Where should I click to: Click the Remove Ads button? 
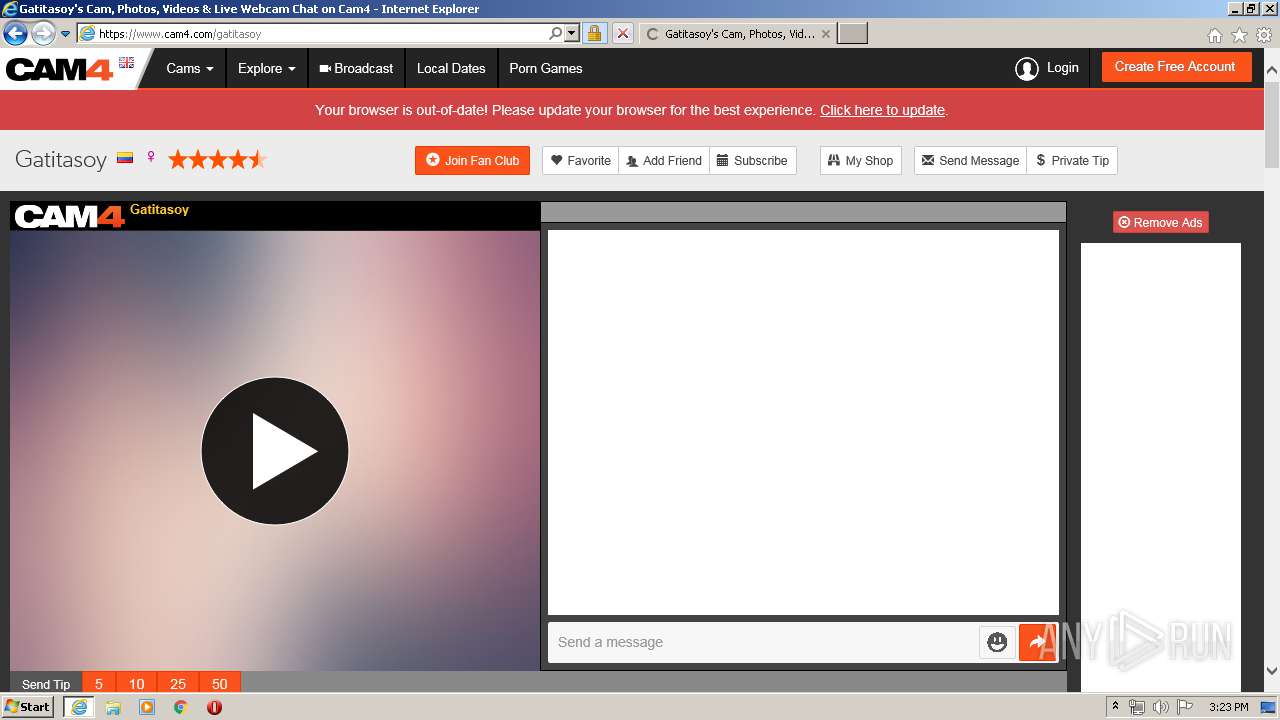point(1161,222)
